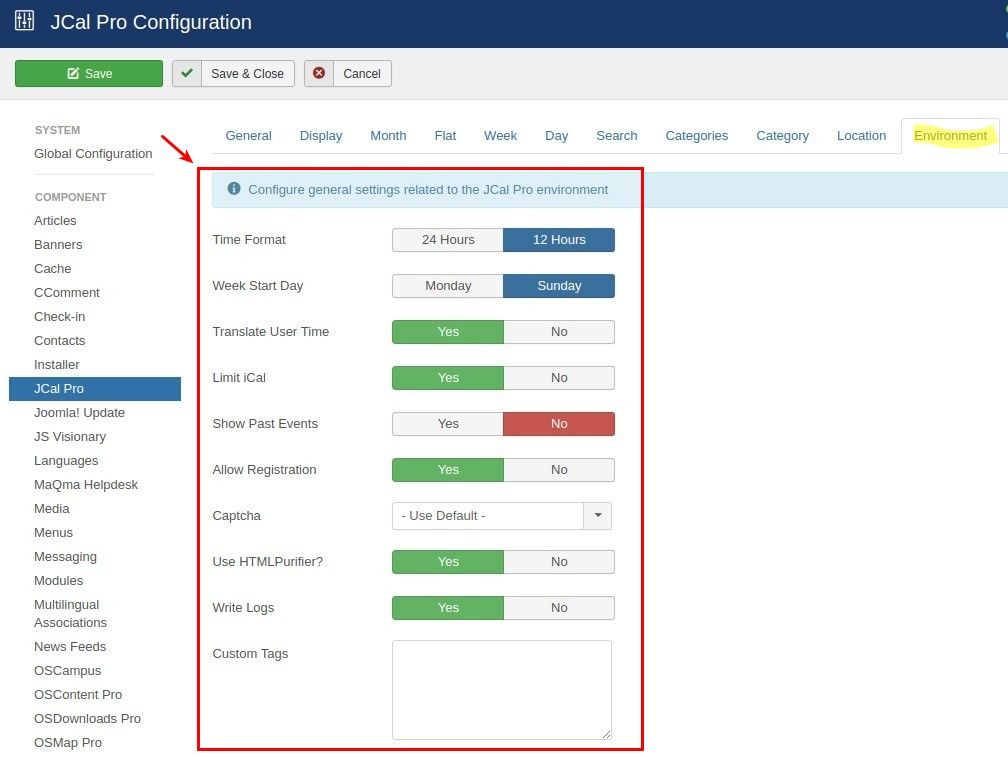Set Show Past Events to No
The height and width of the screenshot is (757, 1008).
(x=559, y=423)
